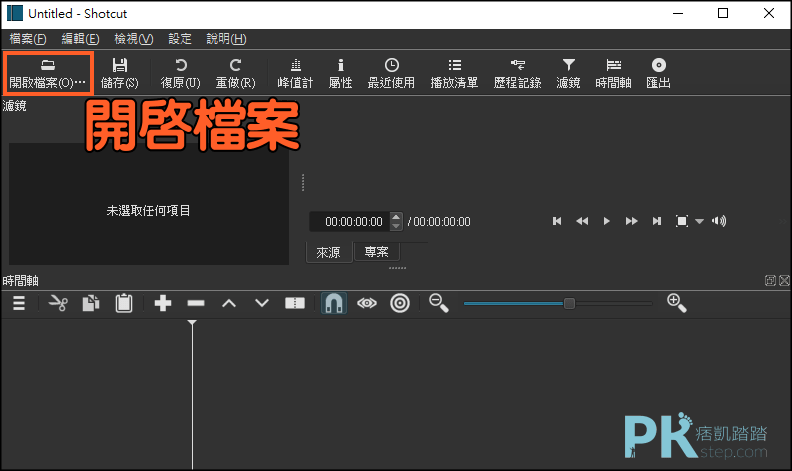Lift clip with the up chevron
Screen dimensions: 792x471
[229, 303]
